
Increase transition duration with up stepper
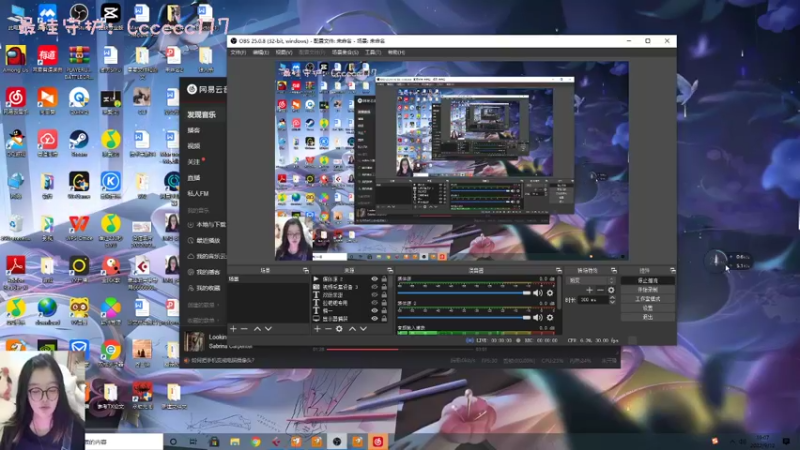tap(612, 298)
